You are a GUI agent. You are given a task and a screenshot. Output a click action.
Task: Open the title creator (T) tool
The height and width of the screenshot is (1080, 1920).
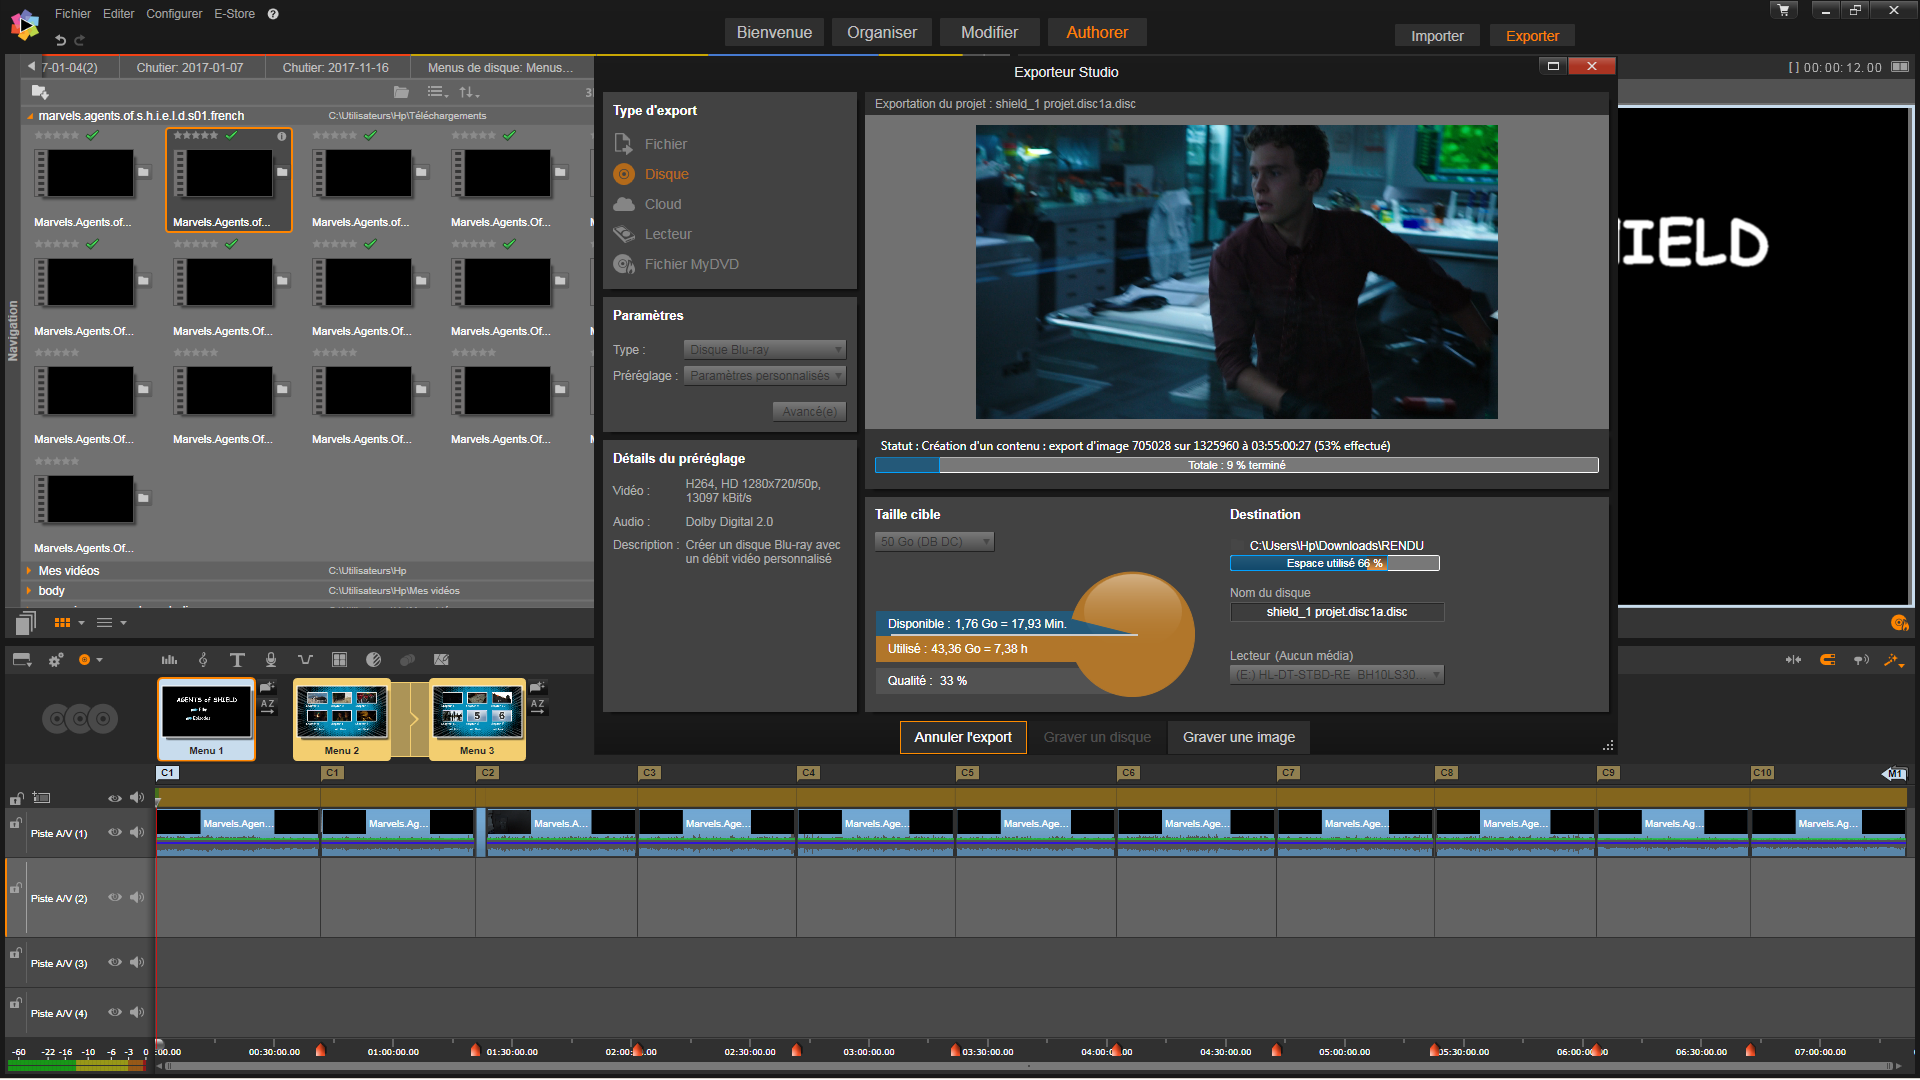237,660
